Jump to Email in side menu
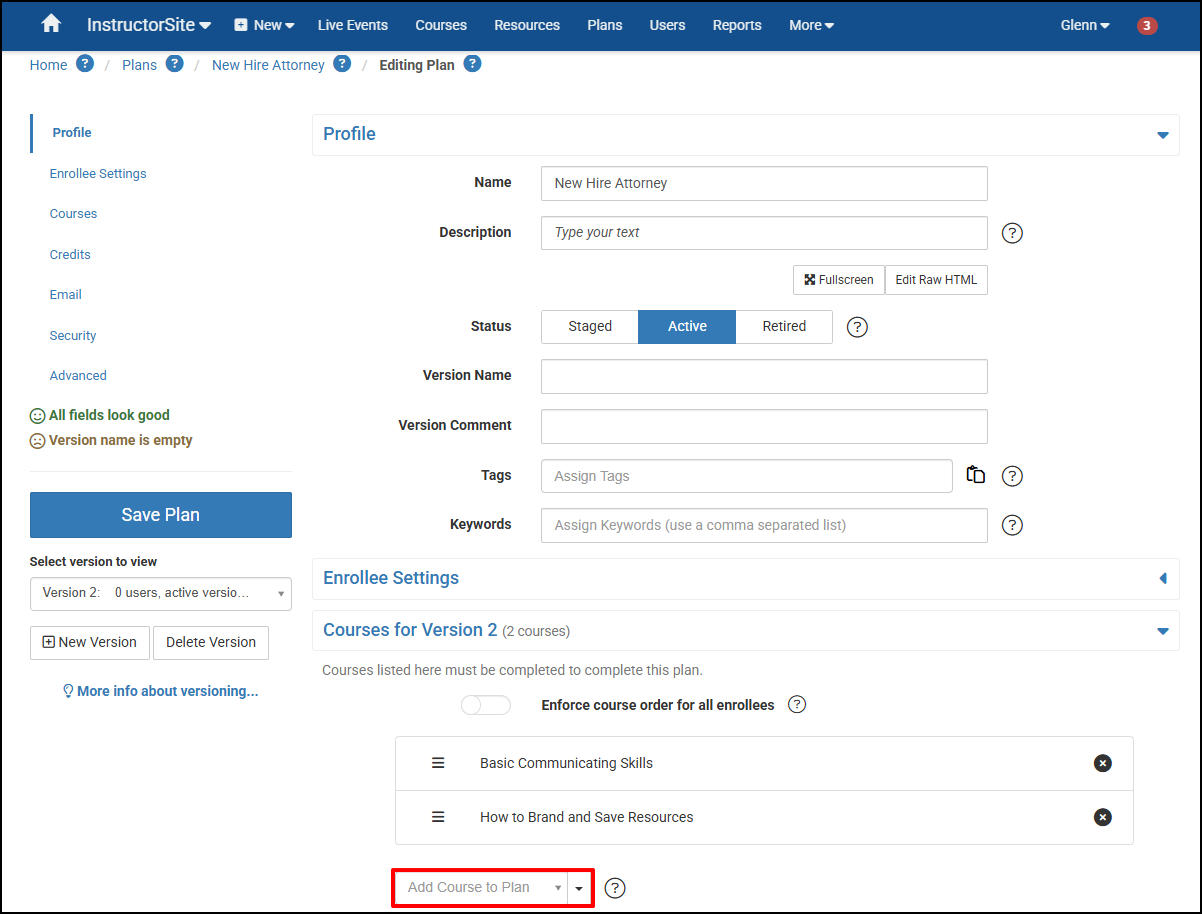 click(x=66, y=295)
